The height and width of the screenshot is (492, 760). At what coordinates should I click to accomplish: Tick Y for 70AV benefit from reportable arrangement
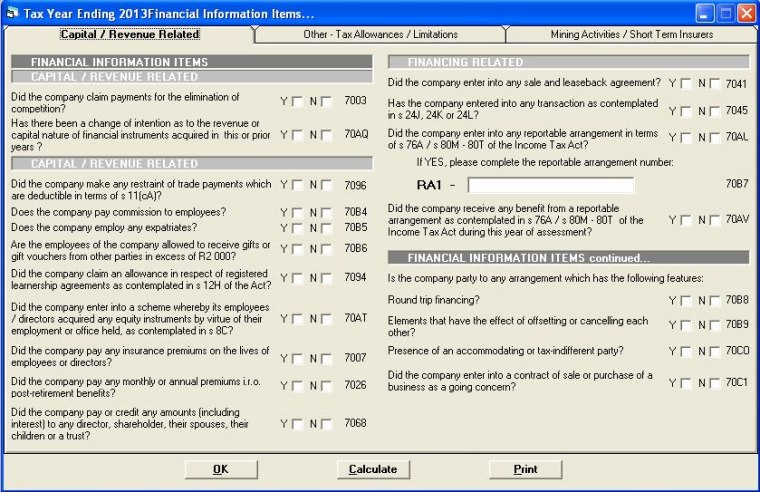[x=686, y=221]
